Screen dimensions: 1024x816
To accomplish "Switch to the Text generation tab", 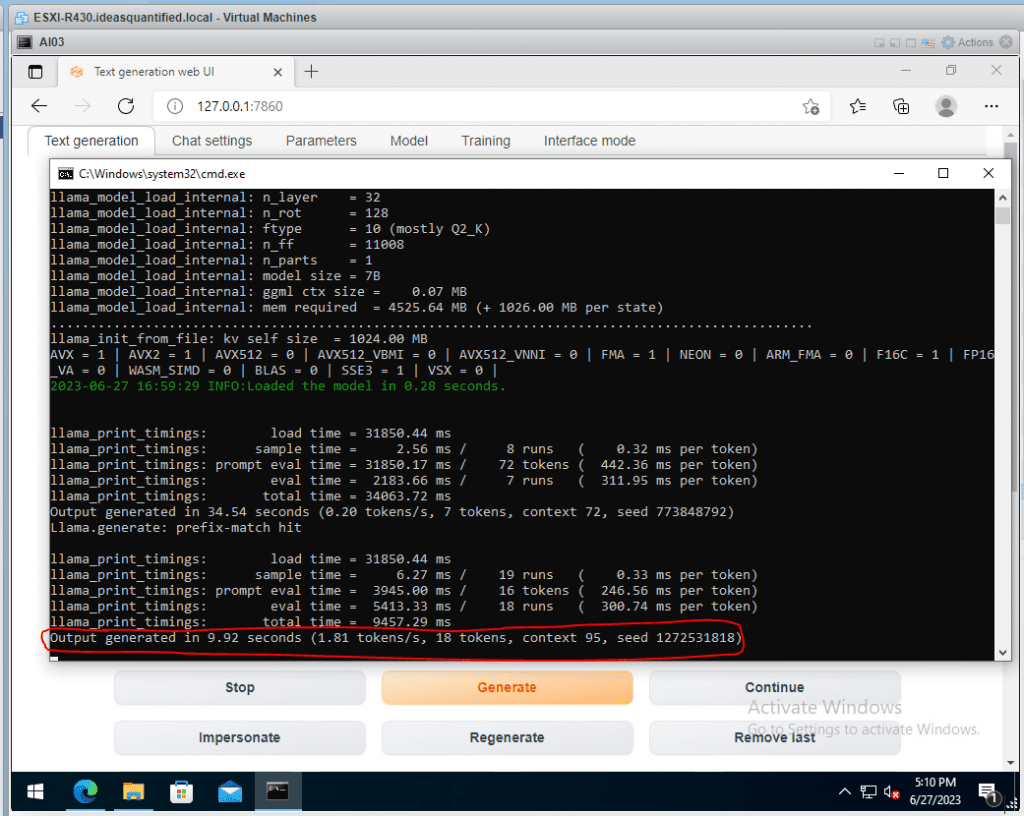I will pyautogui.click(x=91, y=141).
